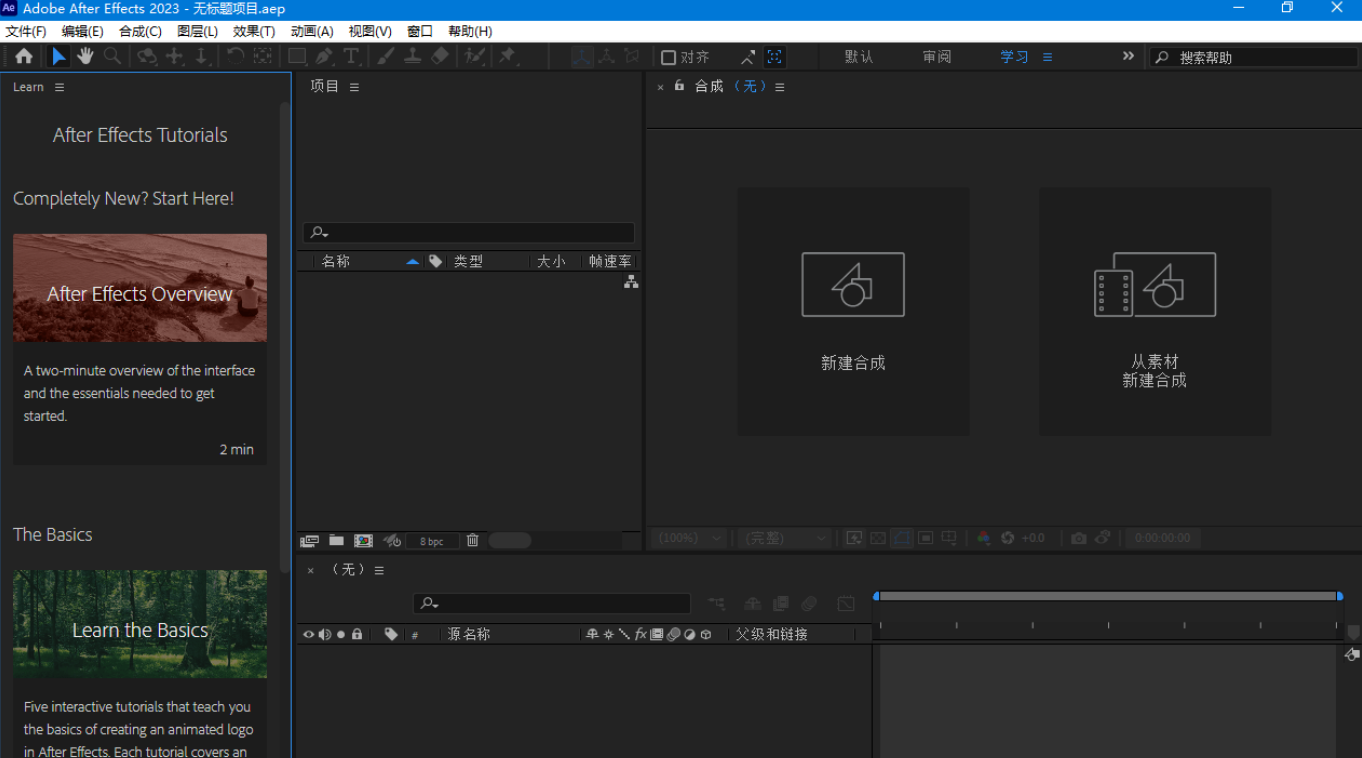Switch to the 默认 workspace tab

[x=859, y=57]
